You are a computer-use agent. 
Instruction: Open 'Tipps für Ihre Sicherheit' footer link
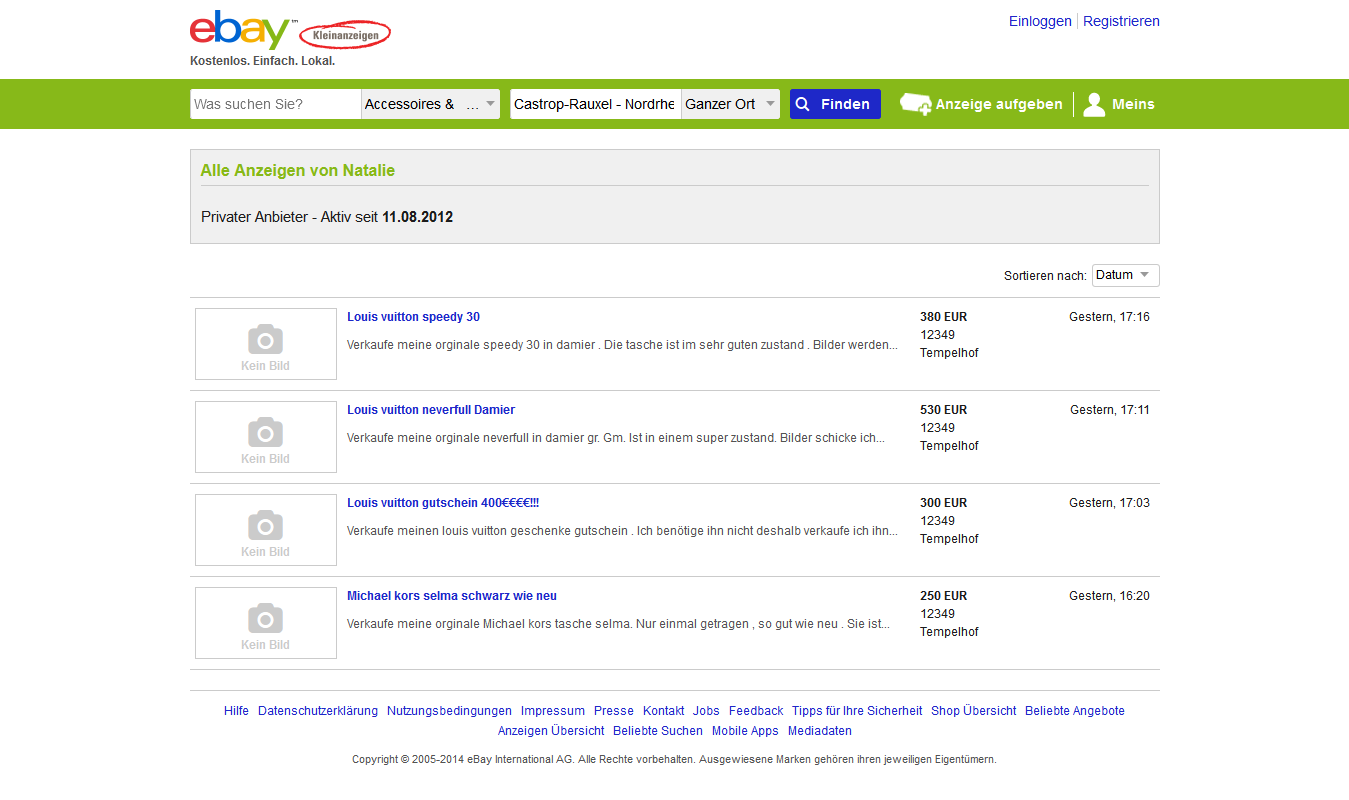click(x=857, y=711)
